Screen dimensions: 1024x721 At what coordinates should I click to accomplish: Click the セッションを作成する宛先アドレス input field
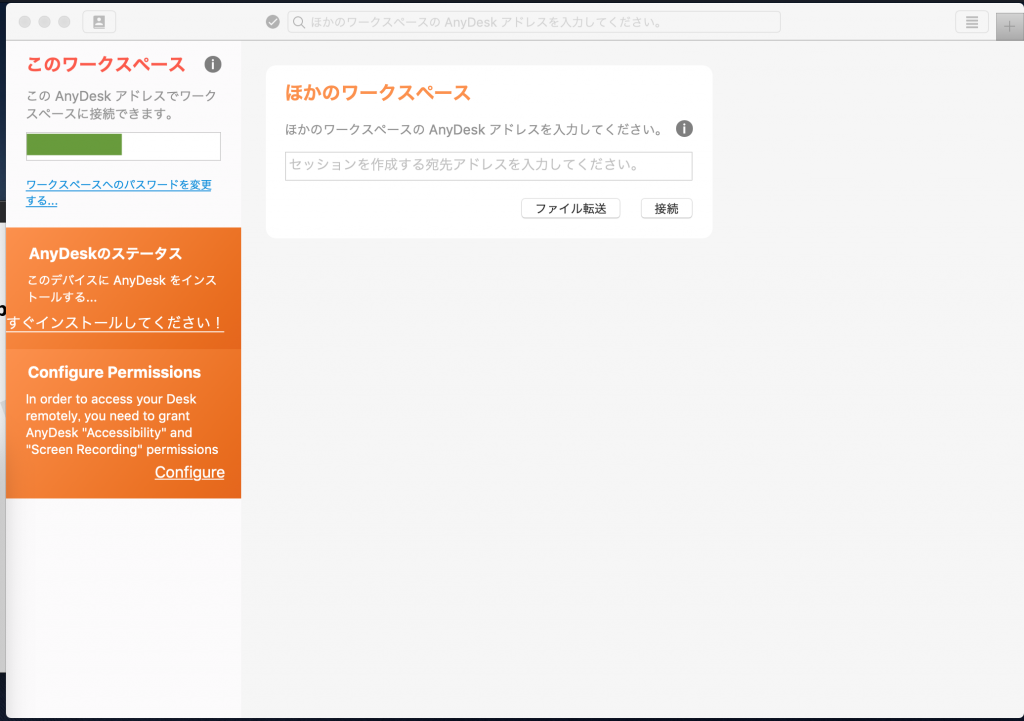coord(488,166)
